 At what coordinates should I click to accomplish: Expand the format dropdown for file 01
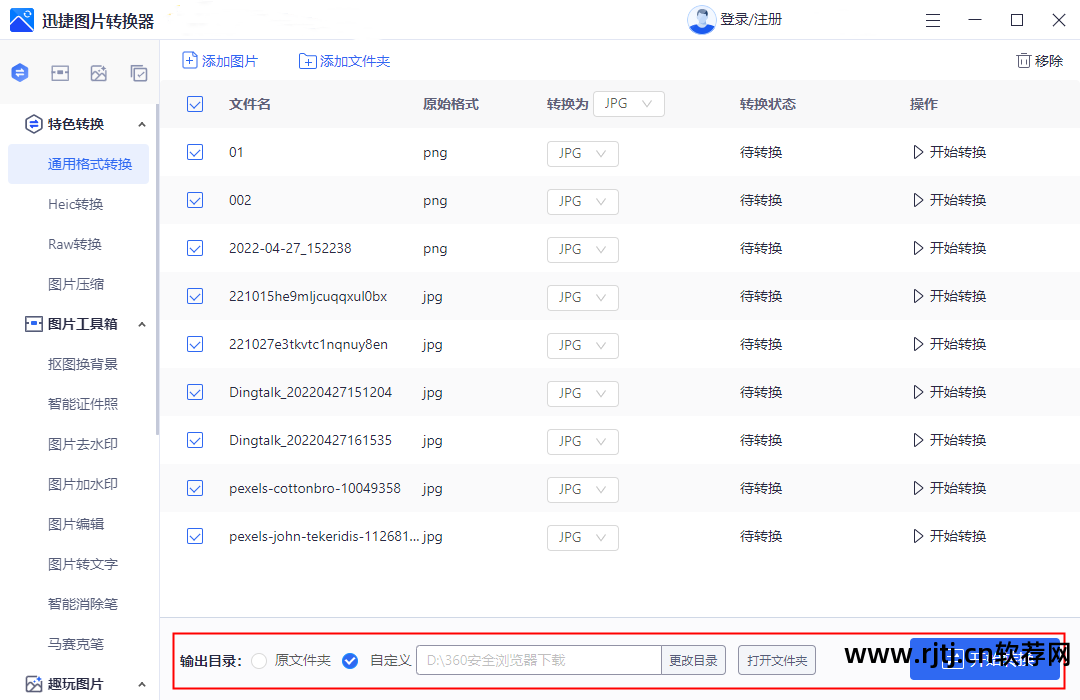pos(582,153)
